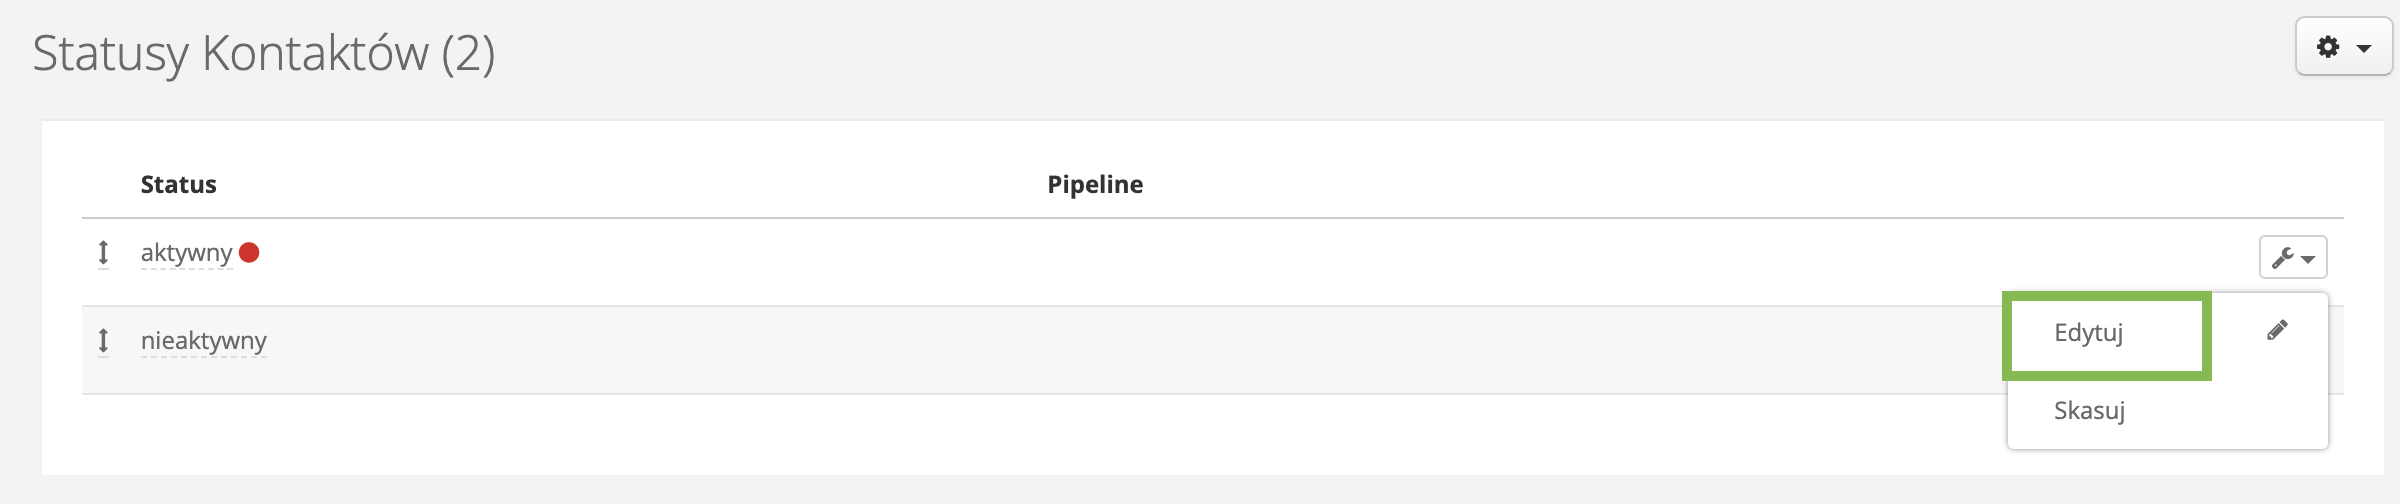Click the nieaktywny status name
This screenshot has height=504, width=2400.
204,341
